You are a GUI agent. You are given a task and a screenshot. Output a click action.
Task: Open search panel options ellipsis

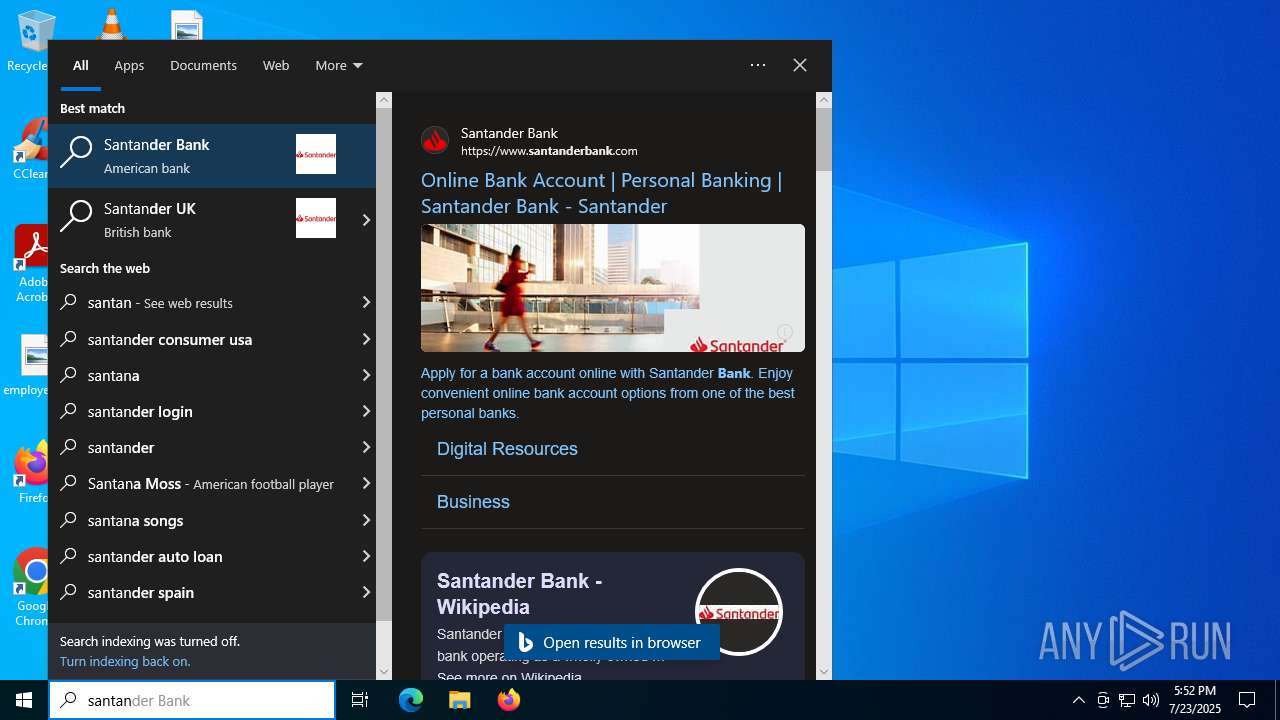(758, 65)
